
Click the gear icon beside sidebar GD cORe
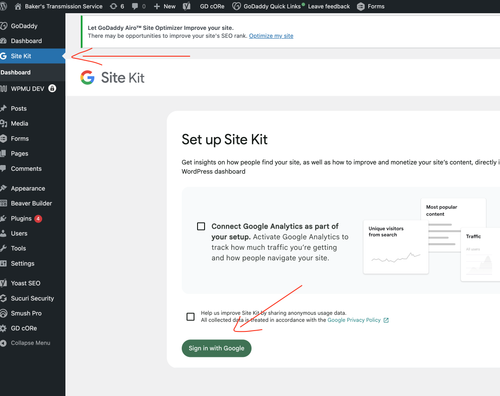tap(3, 328)
